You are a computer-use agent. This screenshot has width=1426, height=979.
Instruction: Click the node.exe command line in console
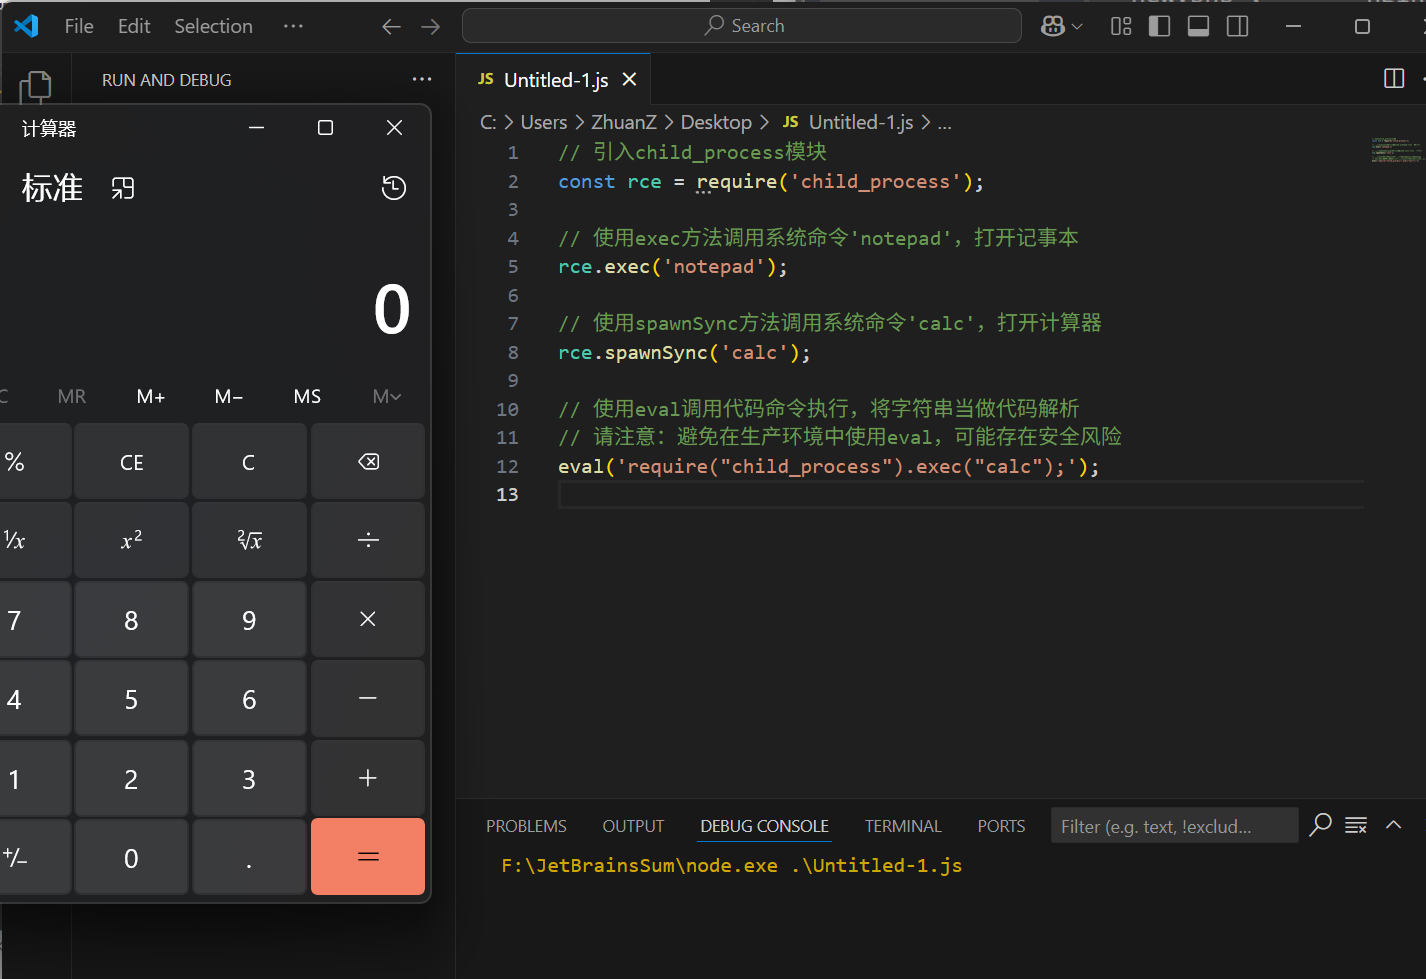(x=731, y=866)
